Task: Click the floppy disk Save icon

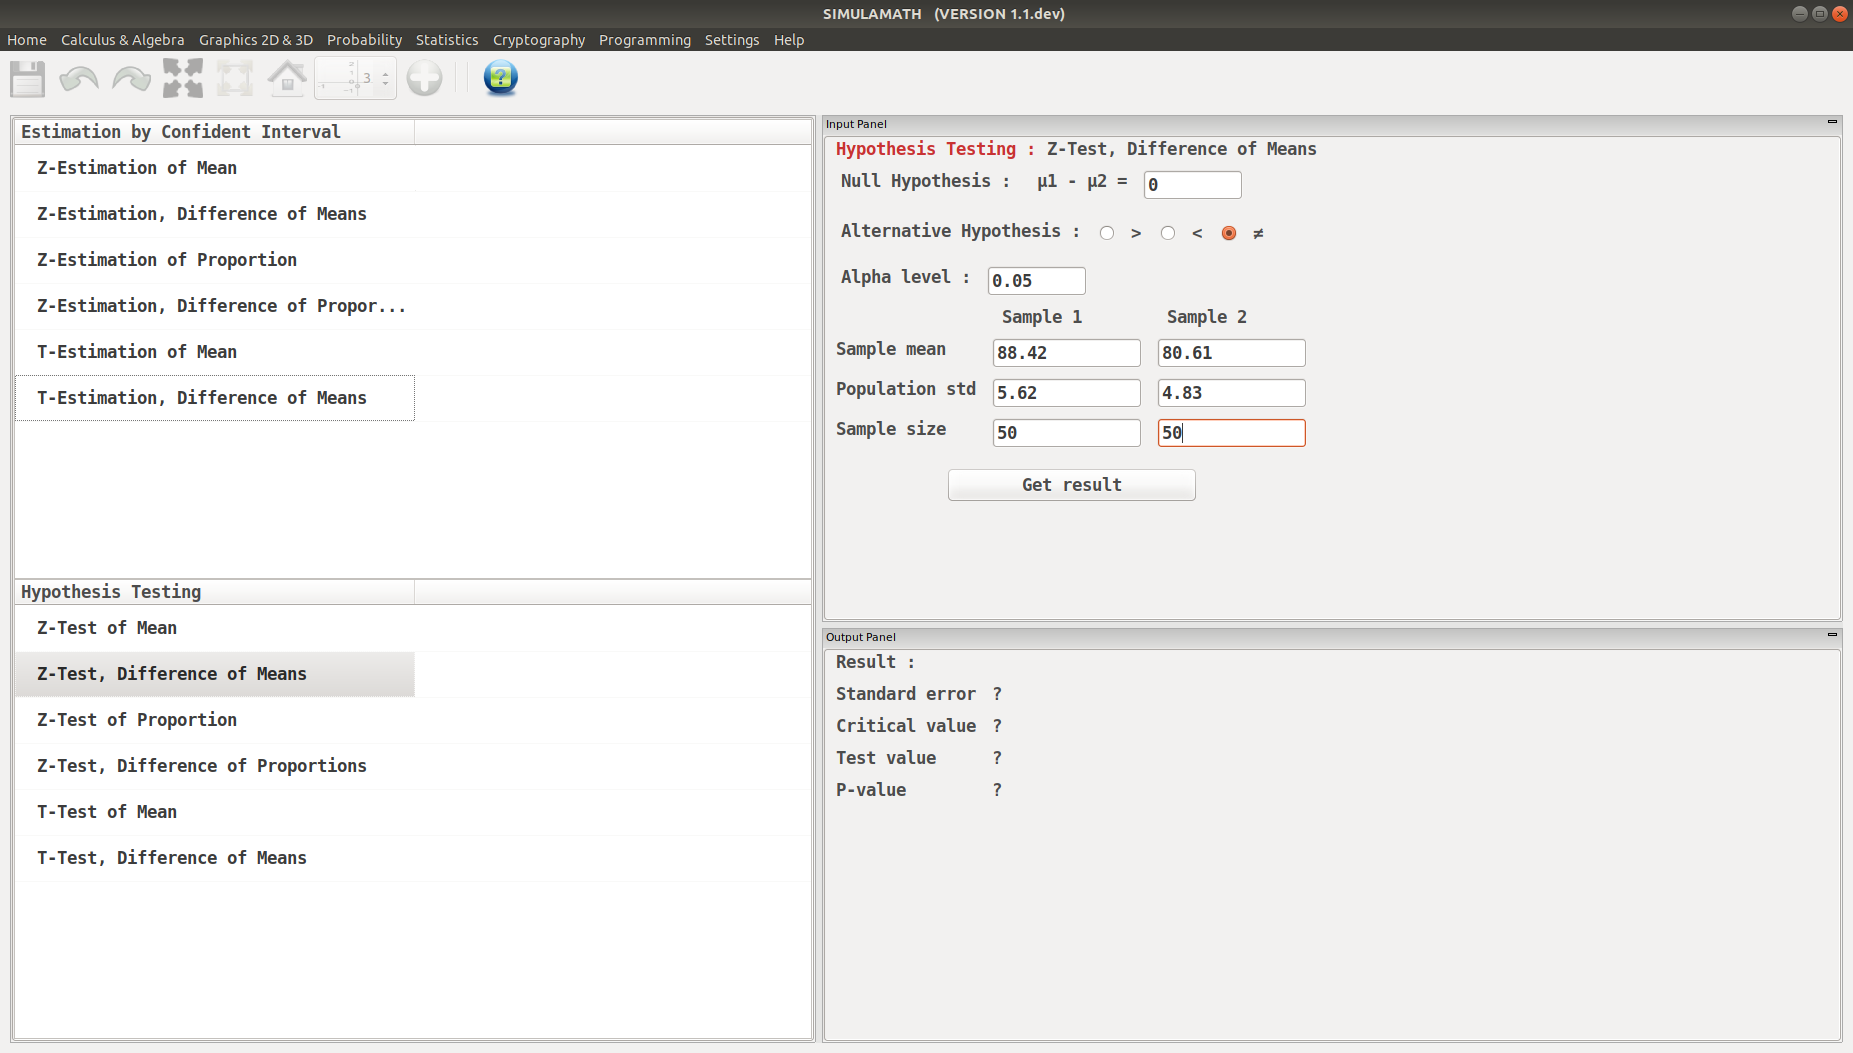Action: coord(28,78)
